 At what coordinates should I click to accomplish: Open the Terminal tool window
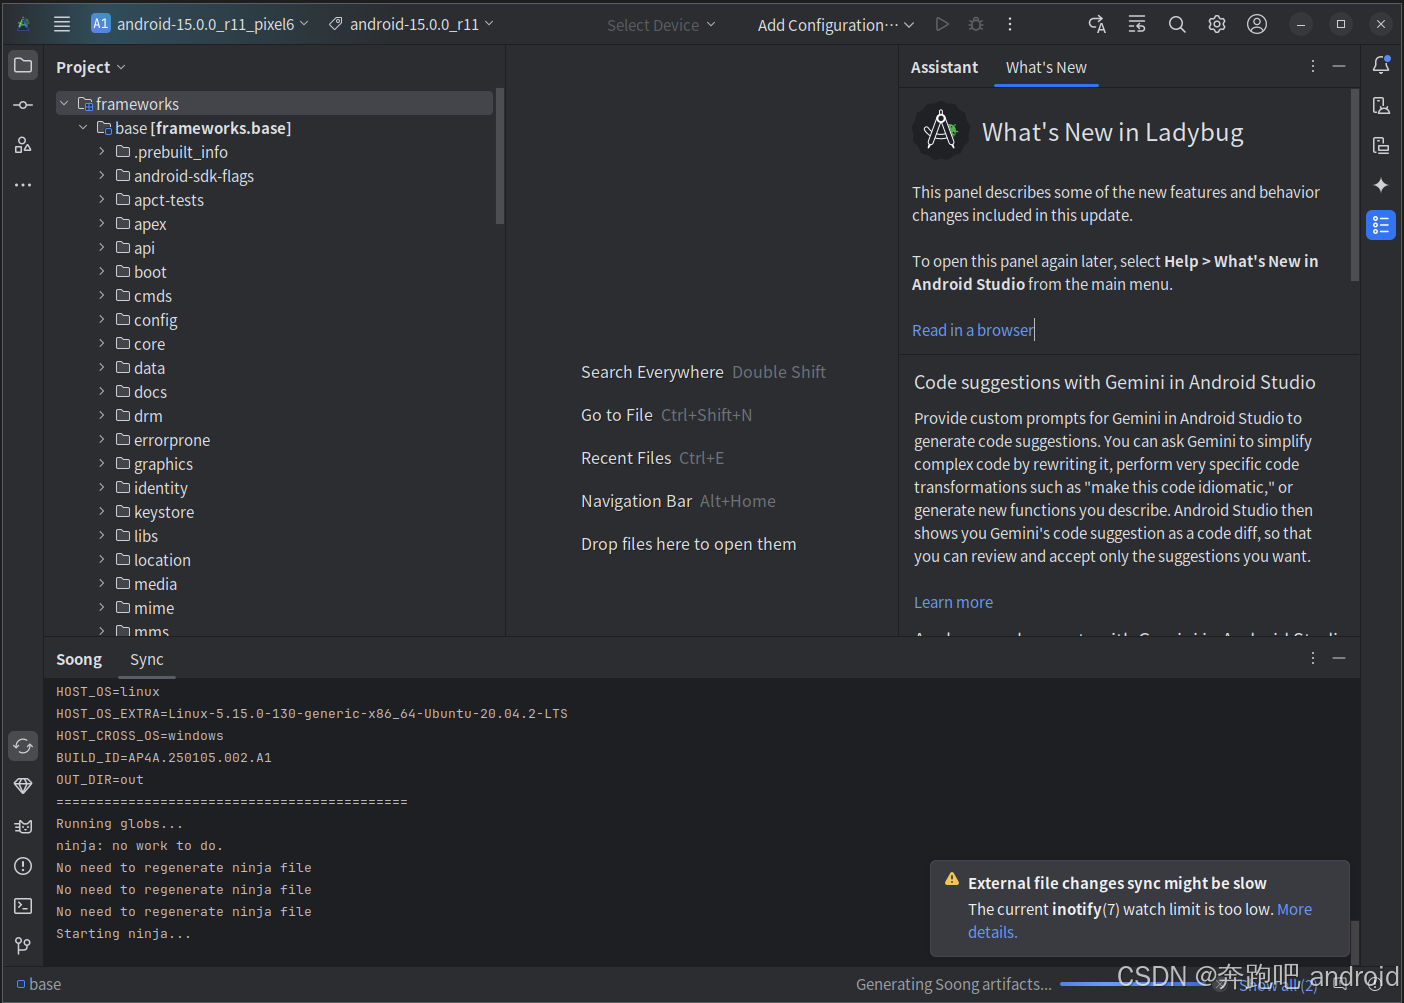click(x=23, y=906)
